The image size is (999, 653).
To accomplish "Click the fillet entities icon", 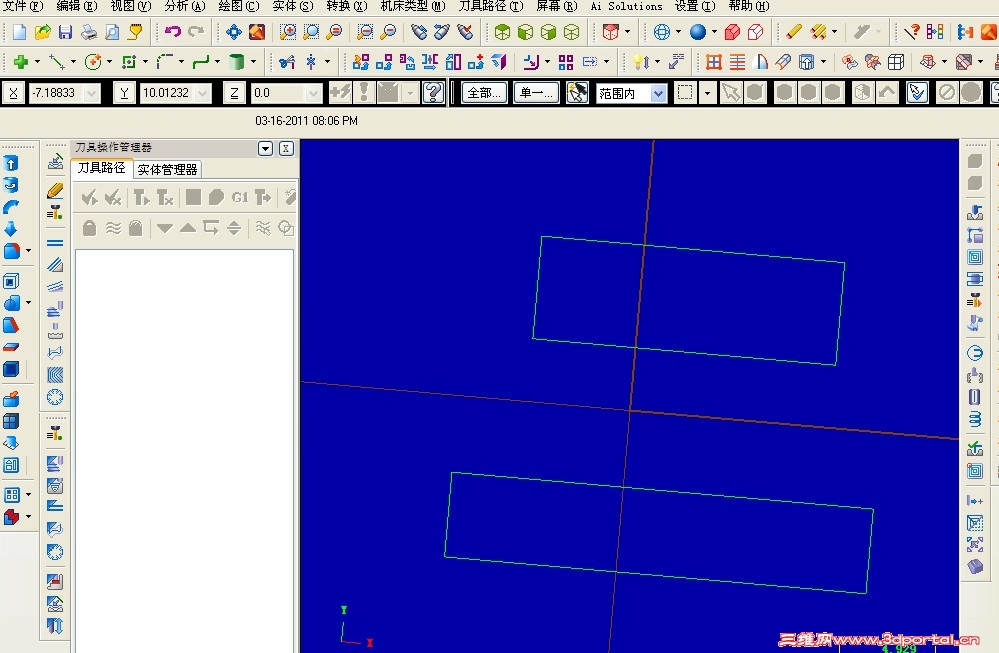I will (x=165, y=62).
